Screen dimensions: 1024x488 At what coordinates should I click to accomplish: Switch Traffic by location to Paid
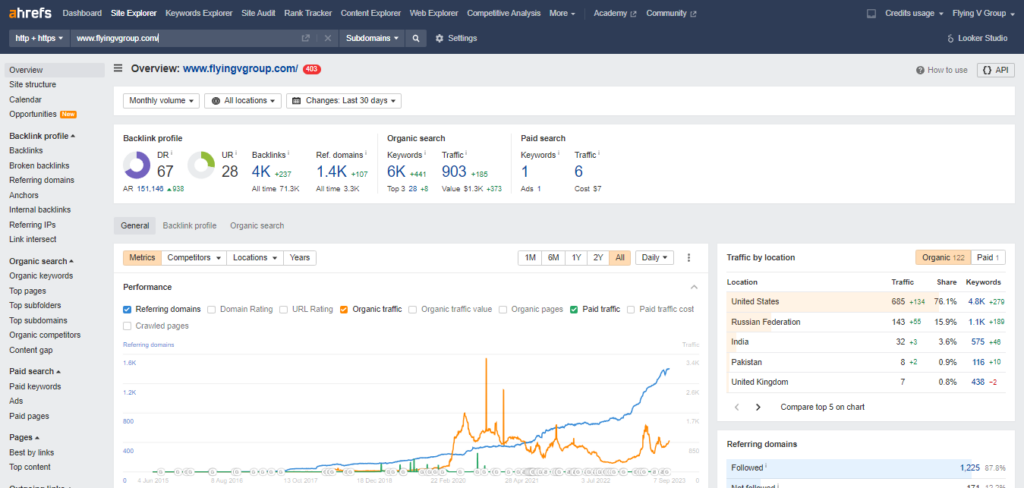988,258
